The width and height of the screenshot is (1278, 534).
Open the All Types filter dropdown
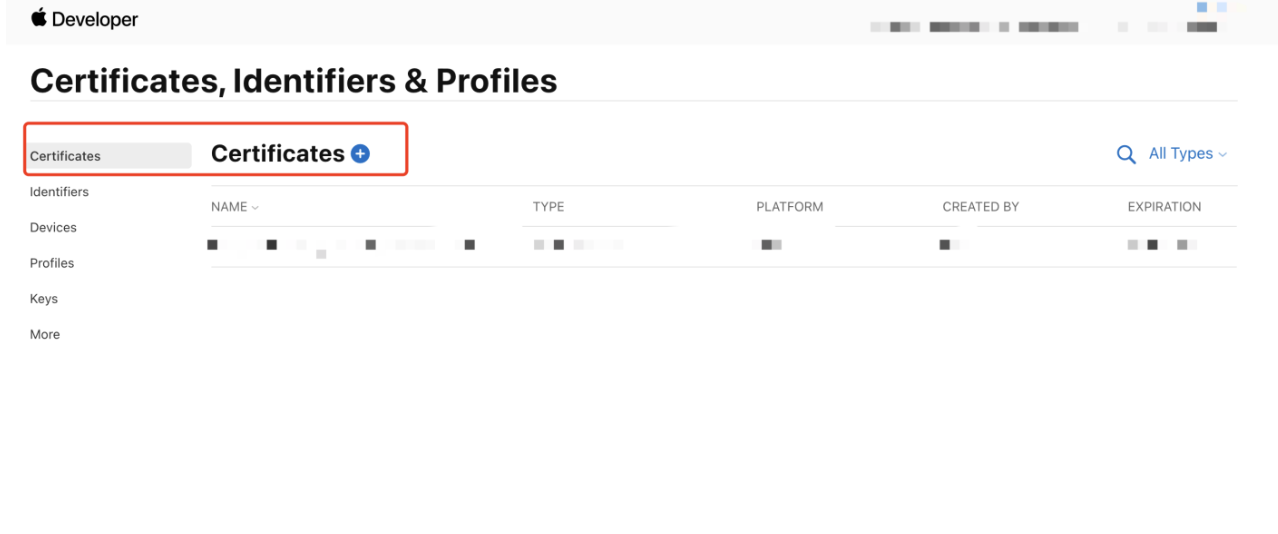coord(1187,154)
